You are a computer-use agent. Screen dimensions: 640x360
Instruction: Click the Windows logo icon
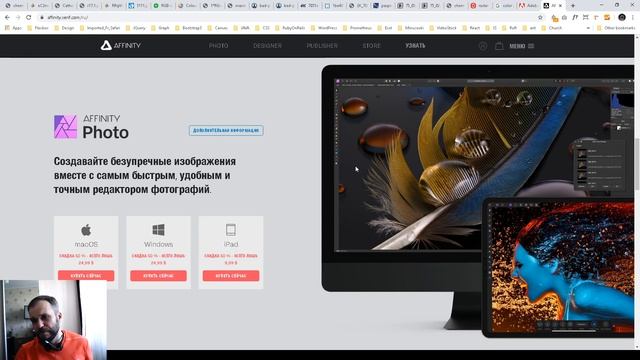(158, 230)
